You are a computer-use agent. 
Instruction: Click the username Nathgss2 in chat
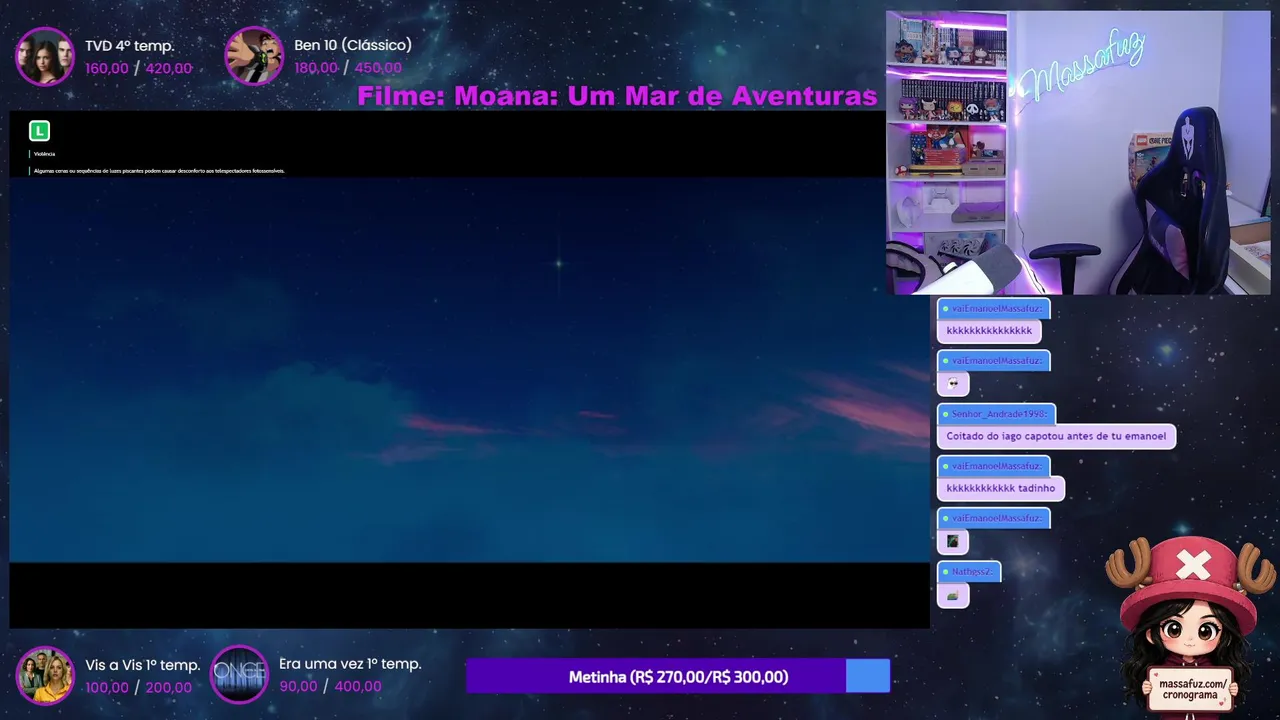[971, 571]
